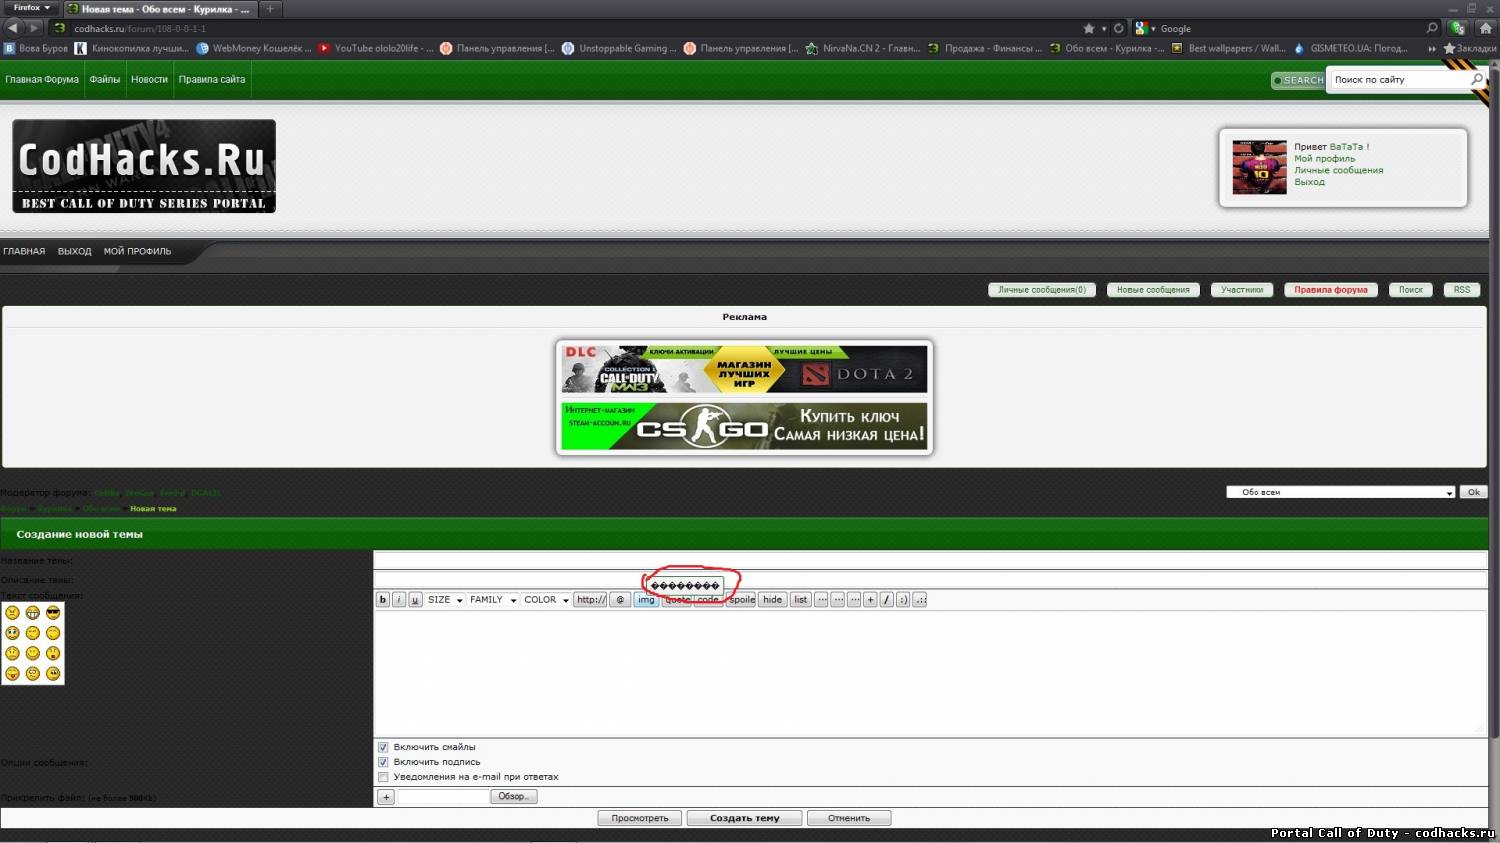
Task: Open smiley picker with :) toolbar button
Action: coord(903,600)
